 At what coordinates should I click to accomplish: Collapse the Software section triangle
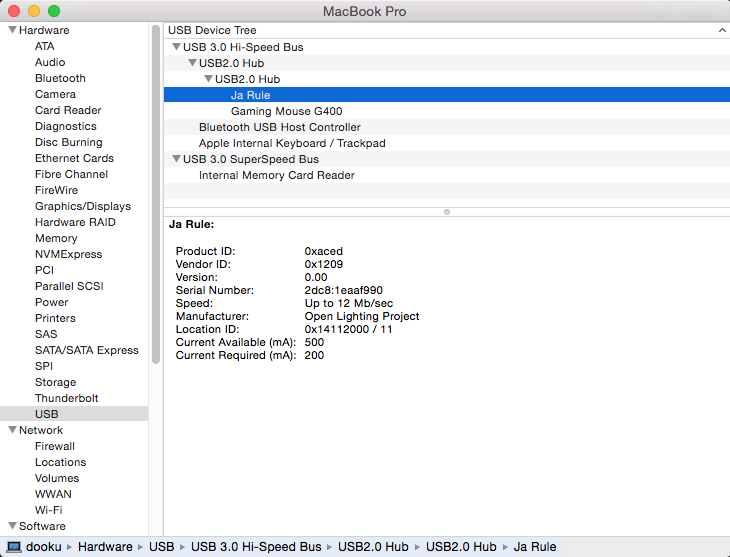point(12,526)
